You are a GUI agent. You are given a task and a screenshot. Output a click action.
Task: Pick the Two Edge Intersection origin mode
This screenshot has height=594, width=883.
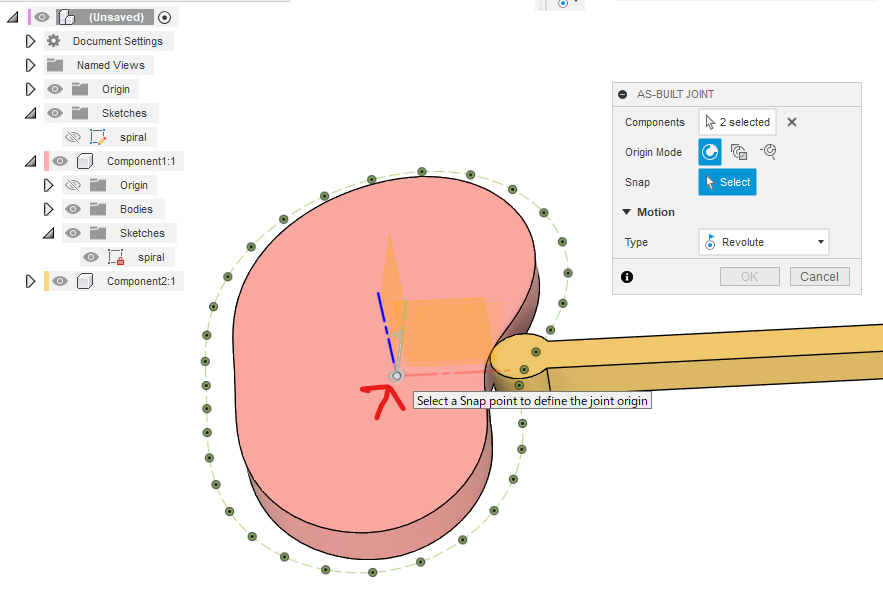tap(768, 152)
